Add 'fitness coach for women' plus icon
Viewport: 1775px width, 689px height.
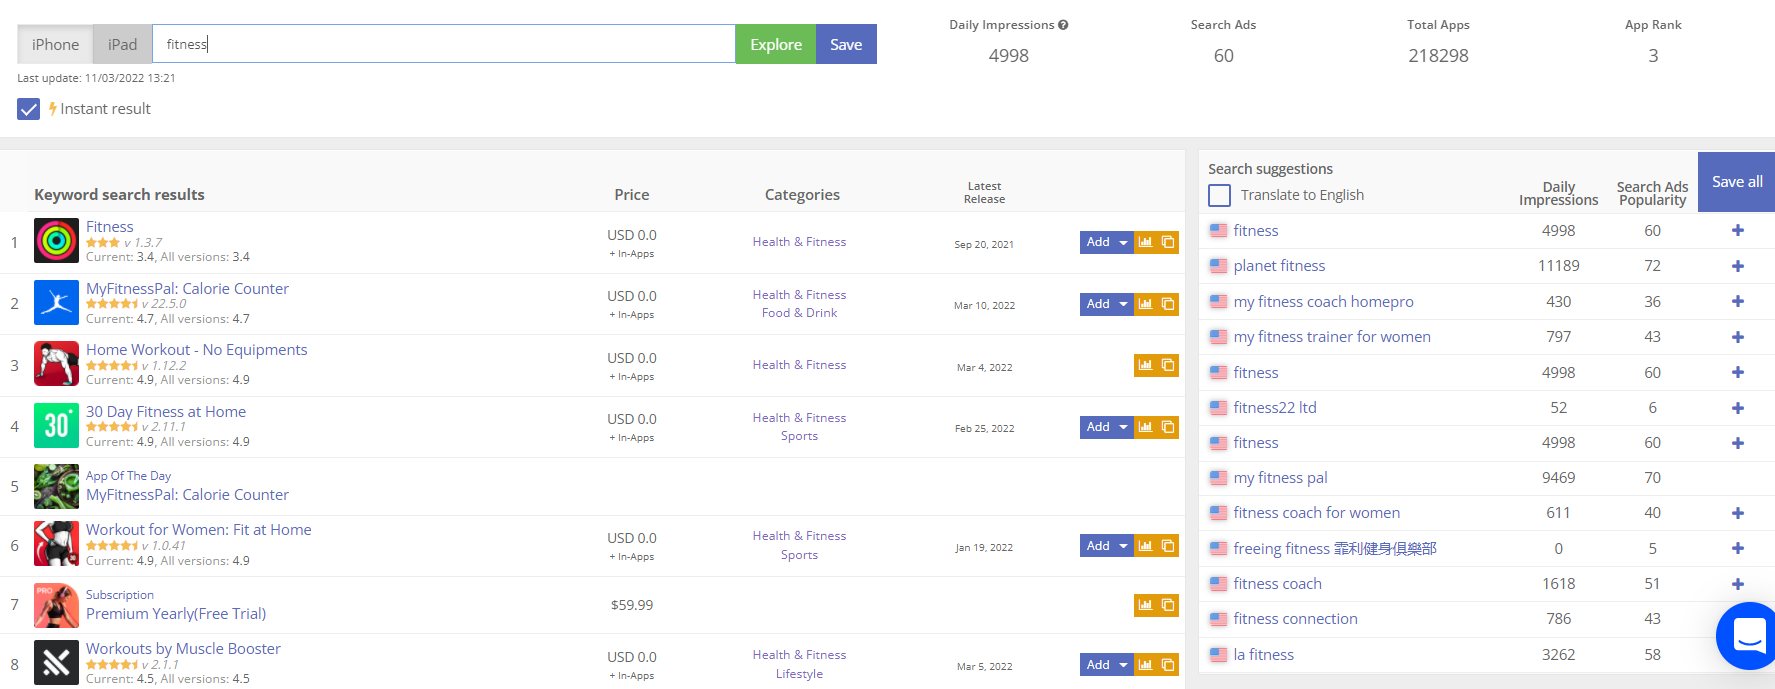pos(1738,513)
